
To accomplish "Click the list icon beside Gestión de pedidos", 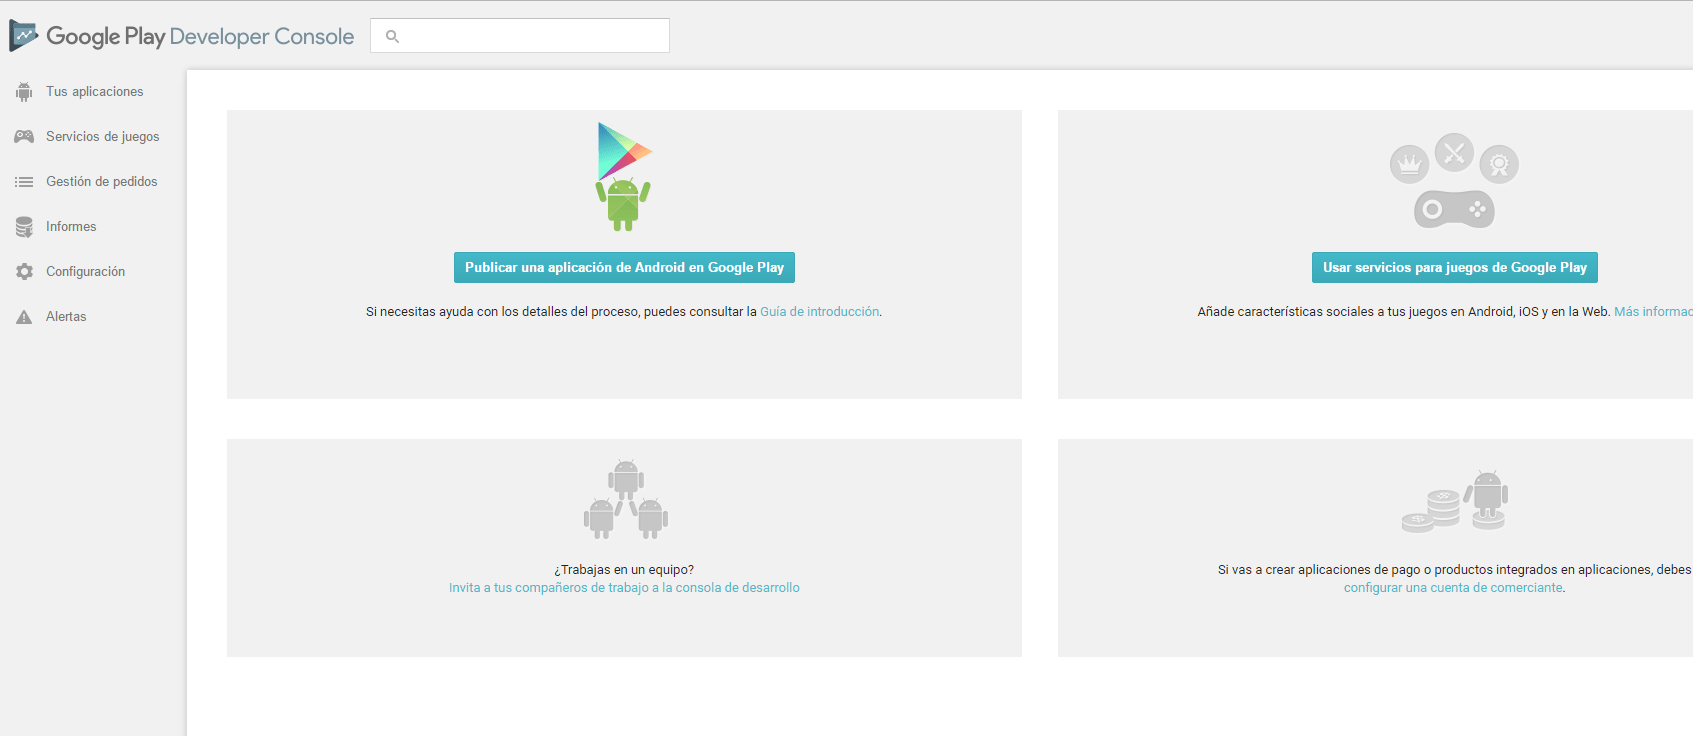I will pyautogui.click(x=24, y=182).
